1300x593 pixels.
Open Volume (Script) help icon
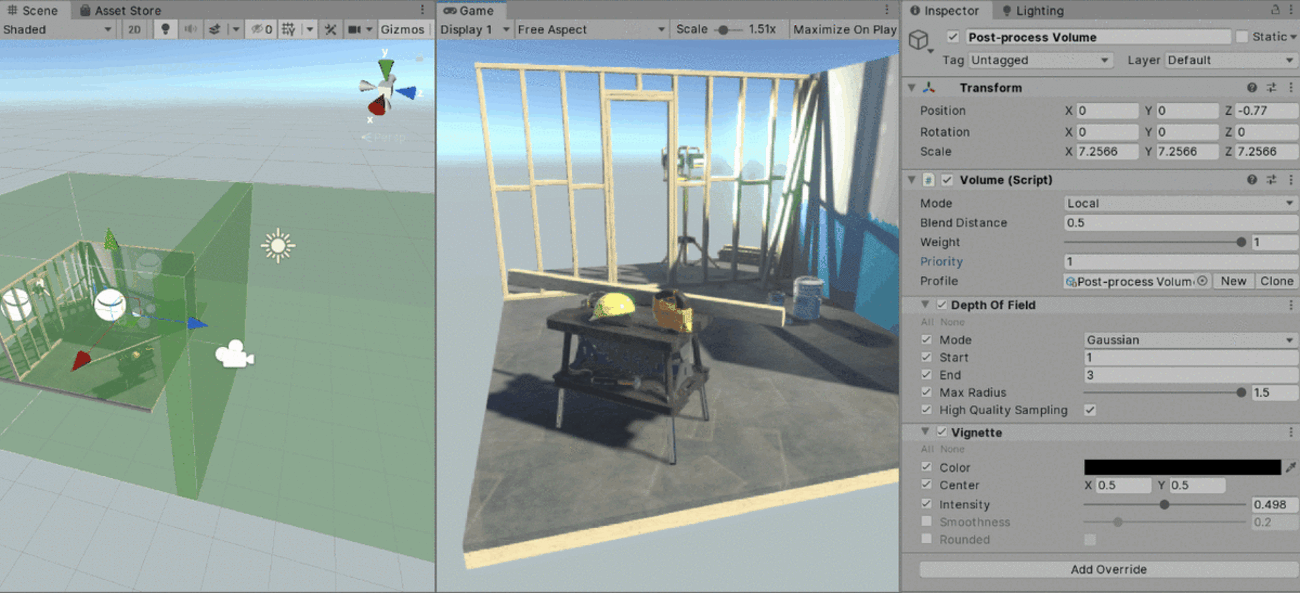1252,180
